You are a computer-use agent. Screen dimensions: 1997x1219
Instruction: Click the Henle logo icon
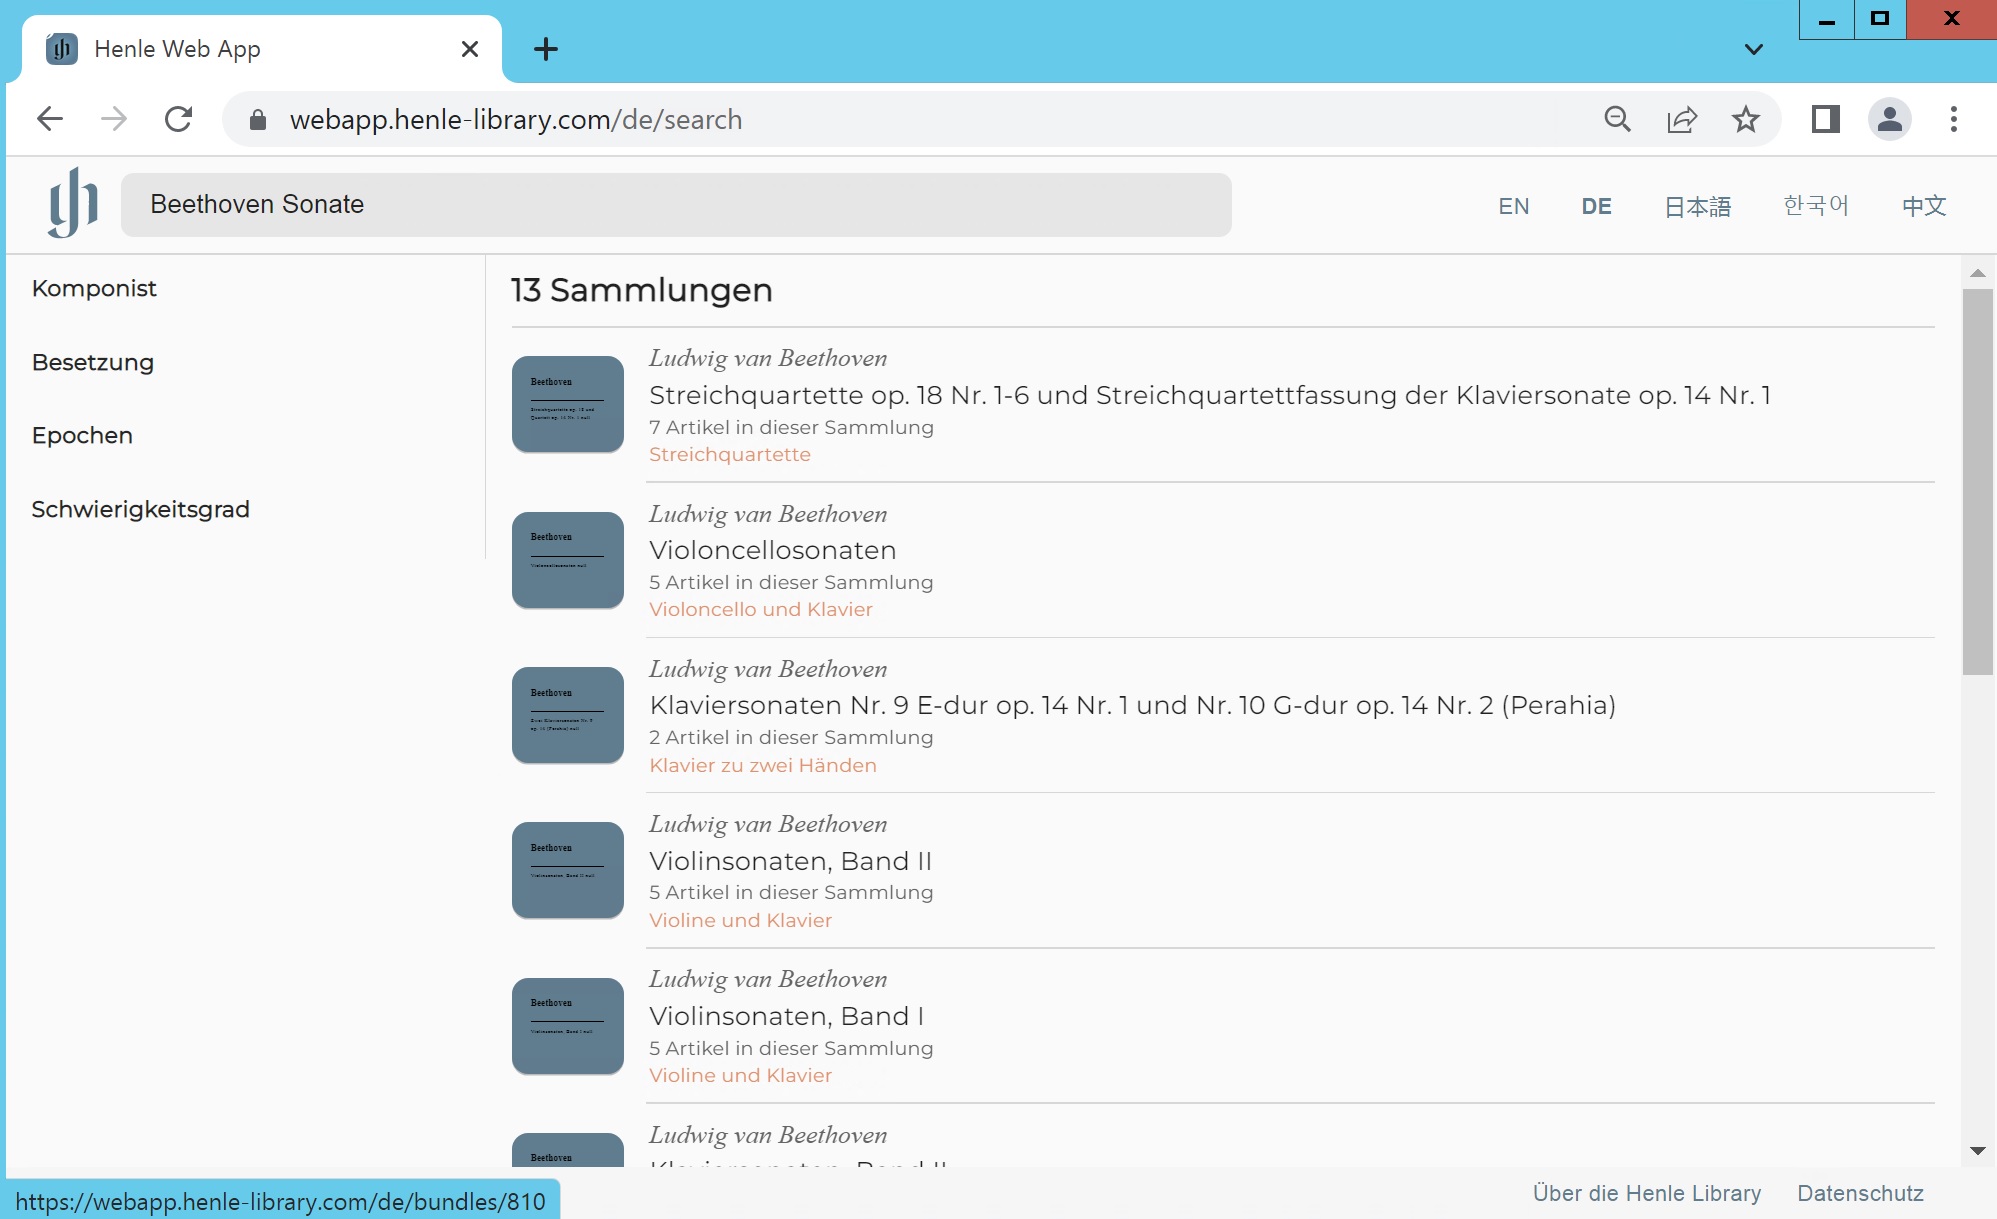coord(73,203)
